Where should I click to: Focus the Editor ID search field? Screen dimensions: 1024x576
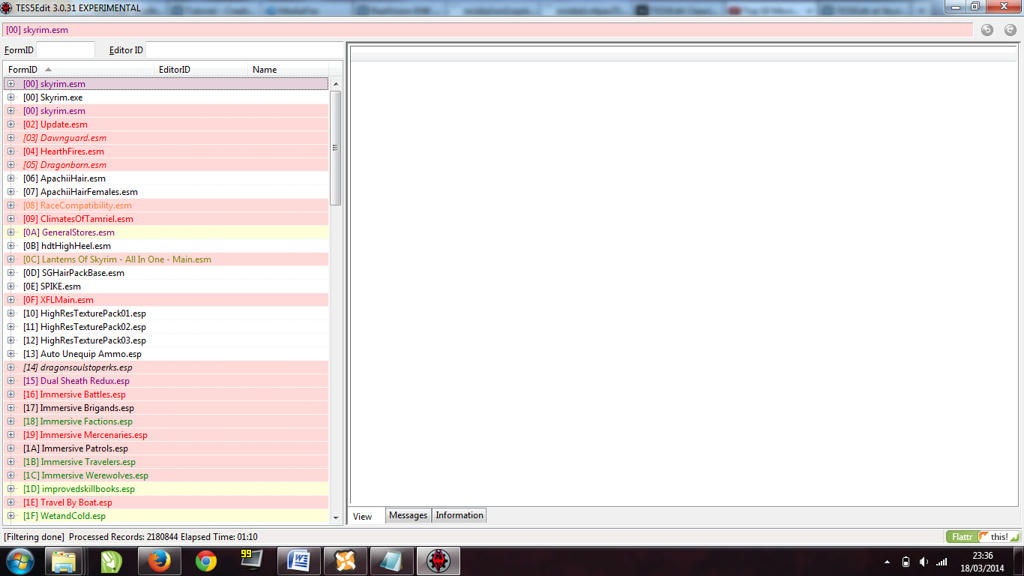(x=244, y=50)
